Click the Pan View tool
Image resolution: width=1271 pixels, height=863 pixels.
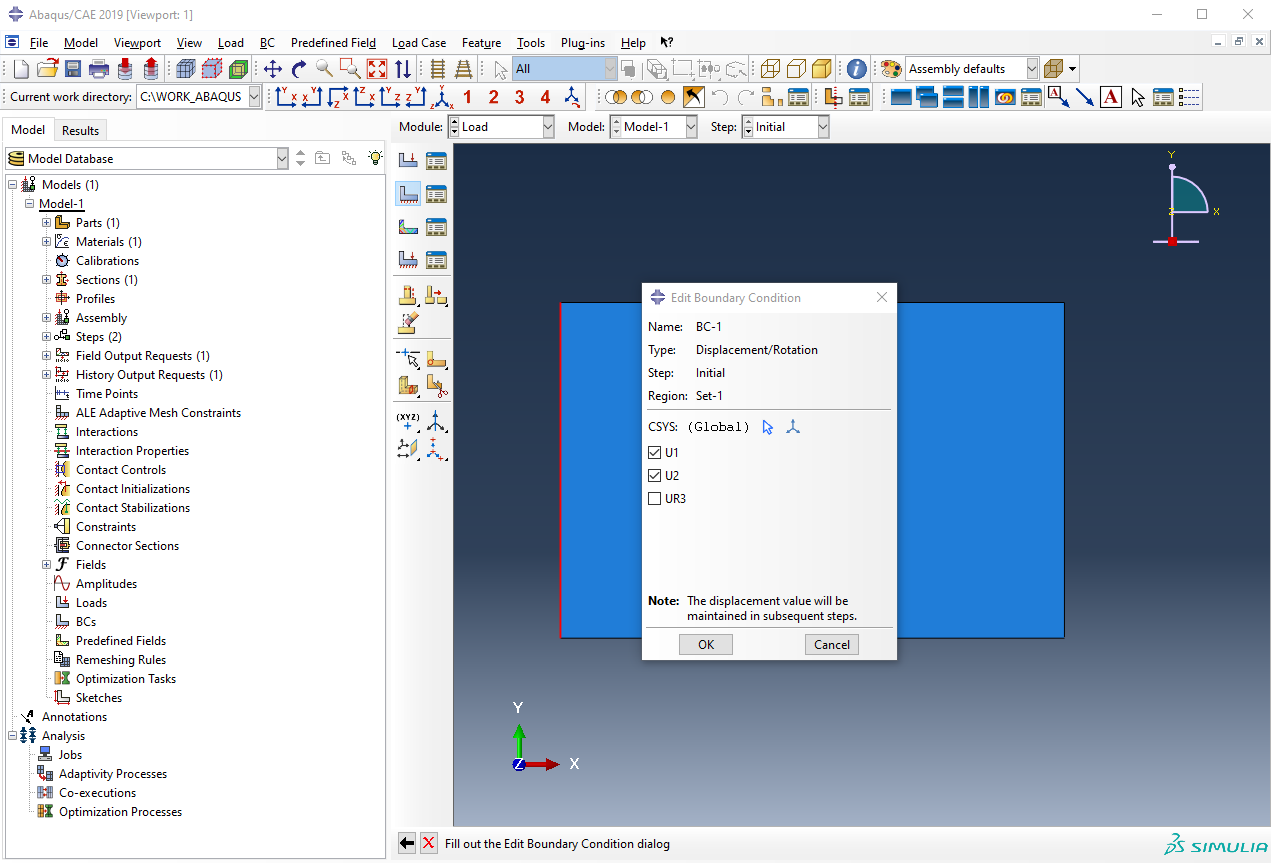[x=273, y=69]
